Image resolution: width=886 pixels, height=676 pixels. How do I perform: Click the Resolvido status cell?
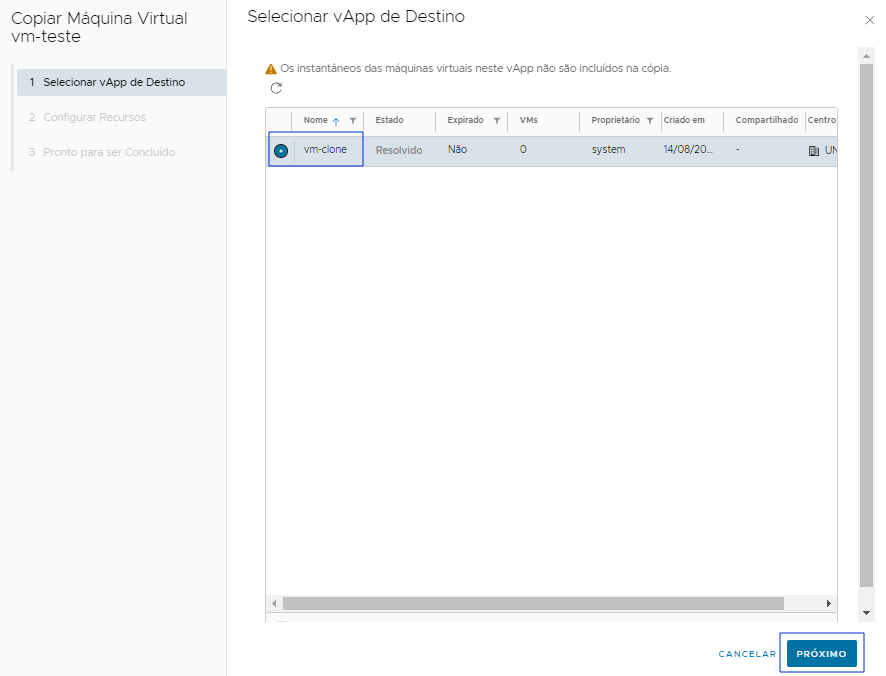(399, 150)
